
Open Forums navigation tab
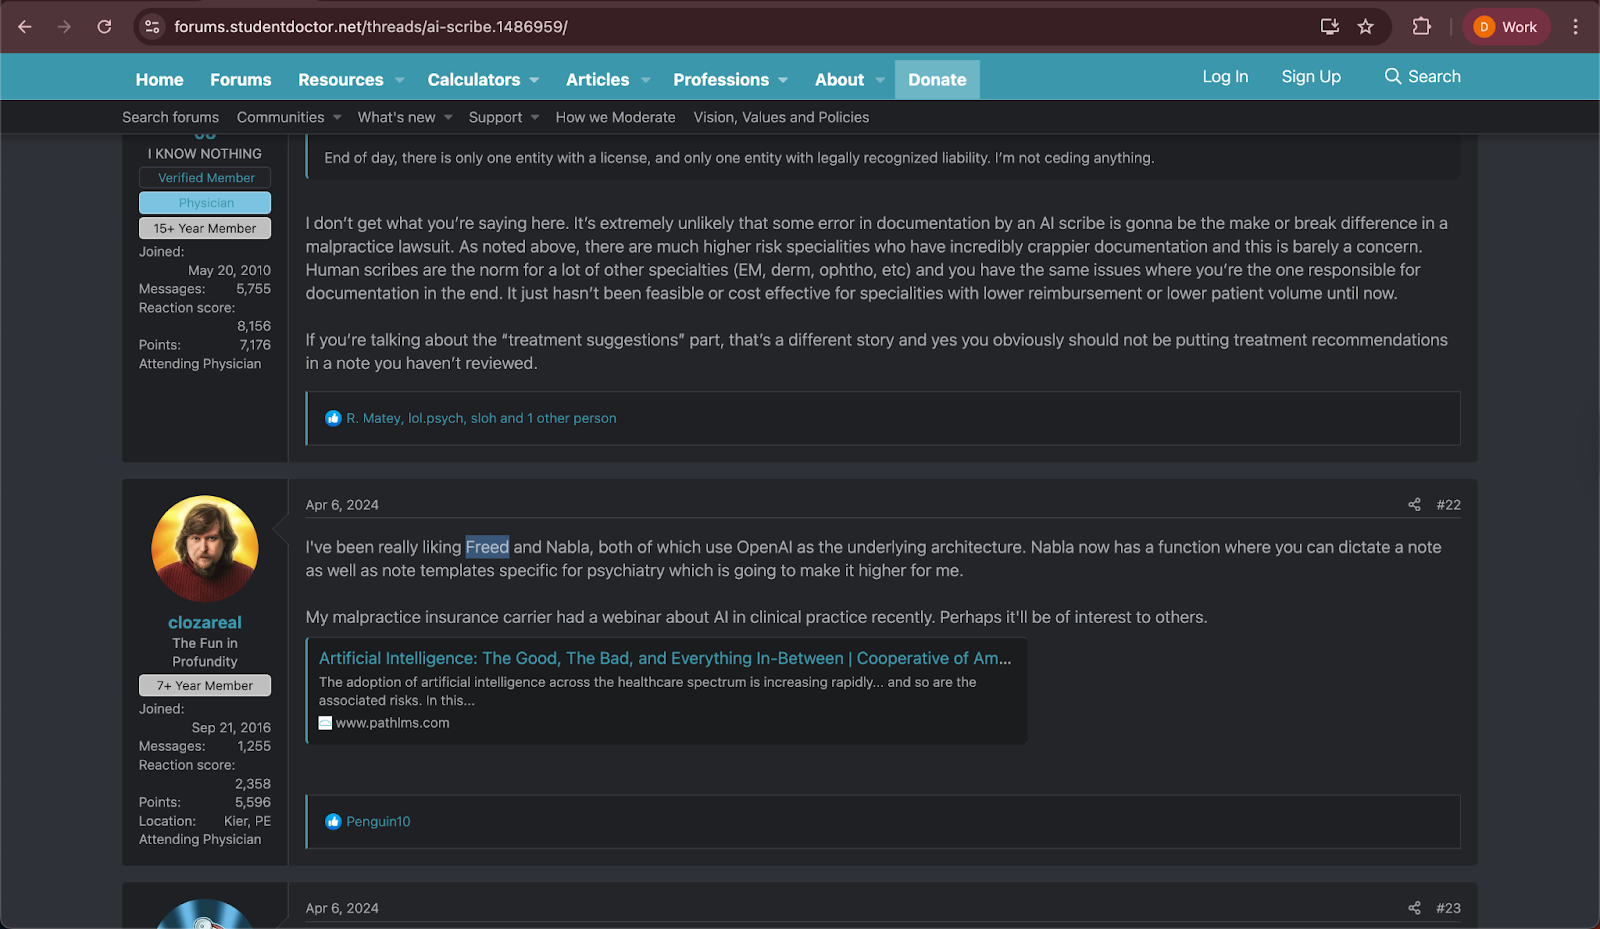[x=241, y=80]
